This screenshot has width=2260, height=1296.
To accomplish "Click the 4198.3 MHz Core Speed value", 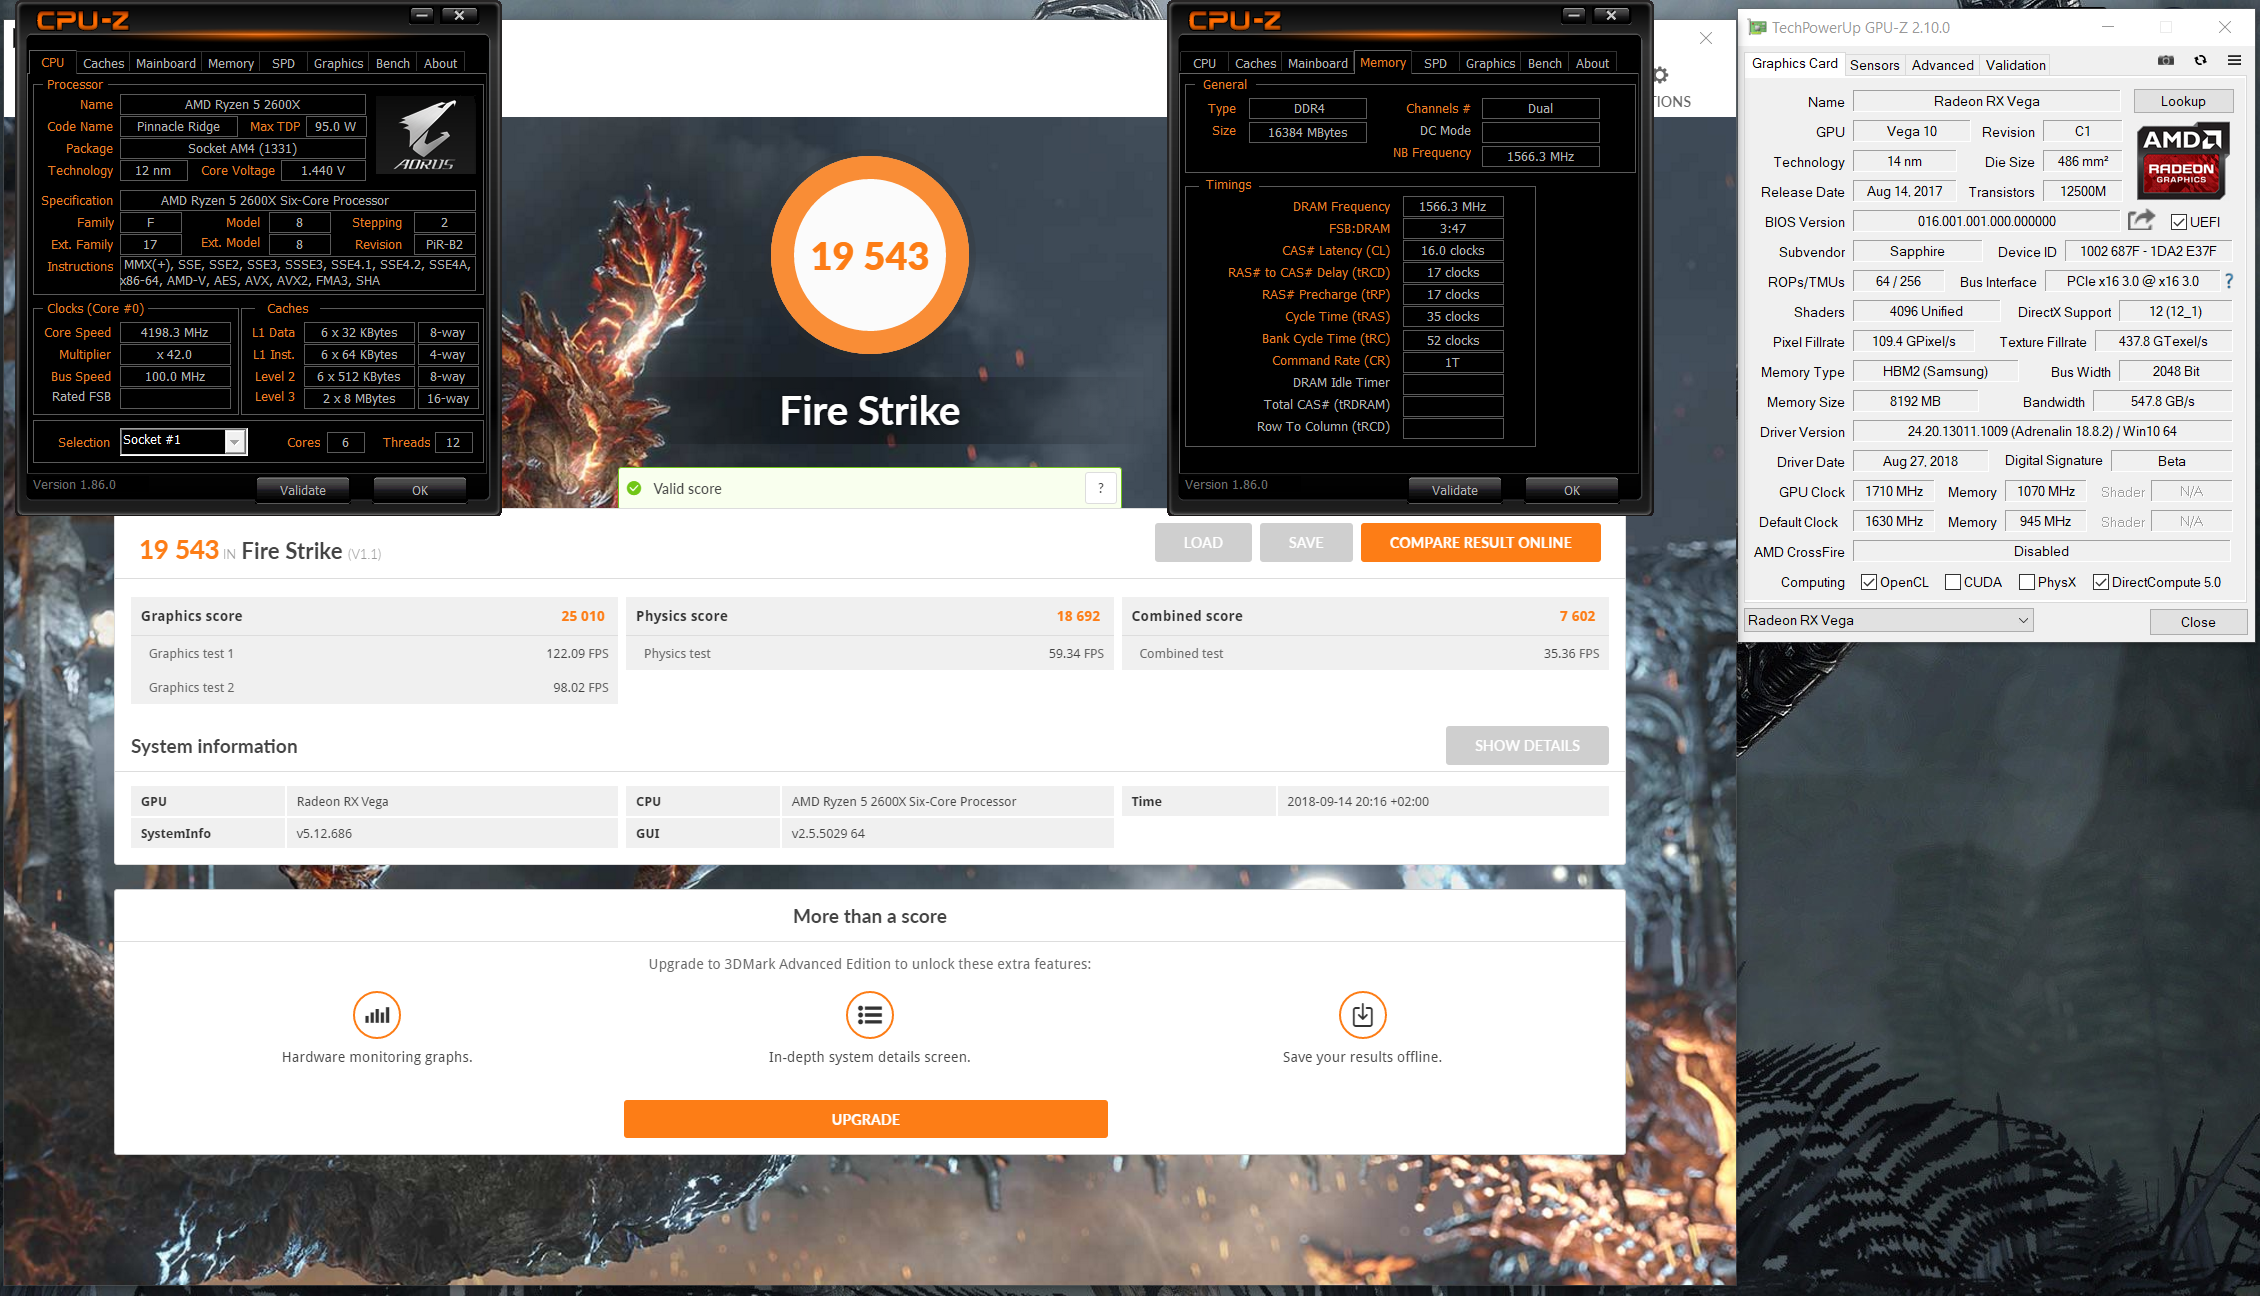I will (x=175, y=332).
